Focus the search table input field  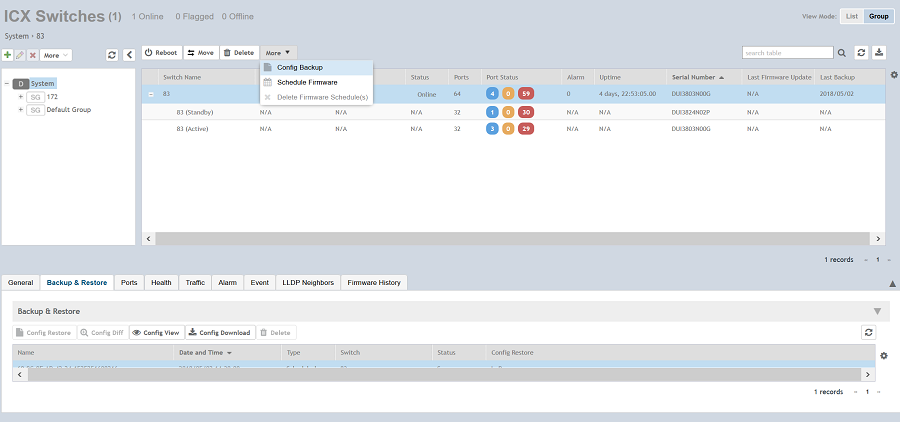788,53
